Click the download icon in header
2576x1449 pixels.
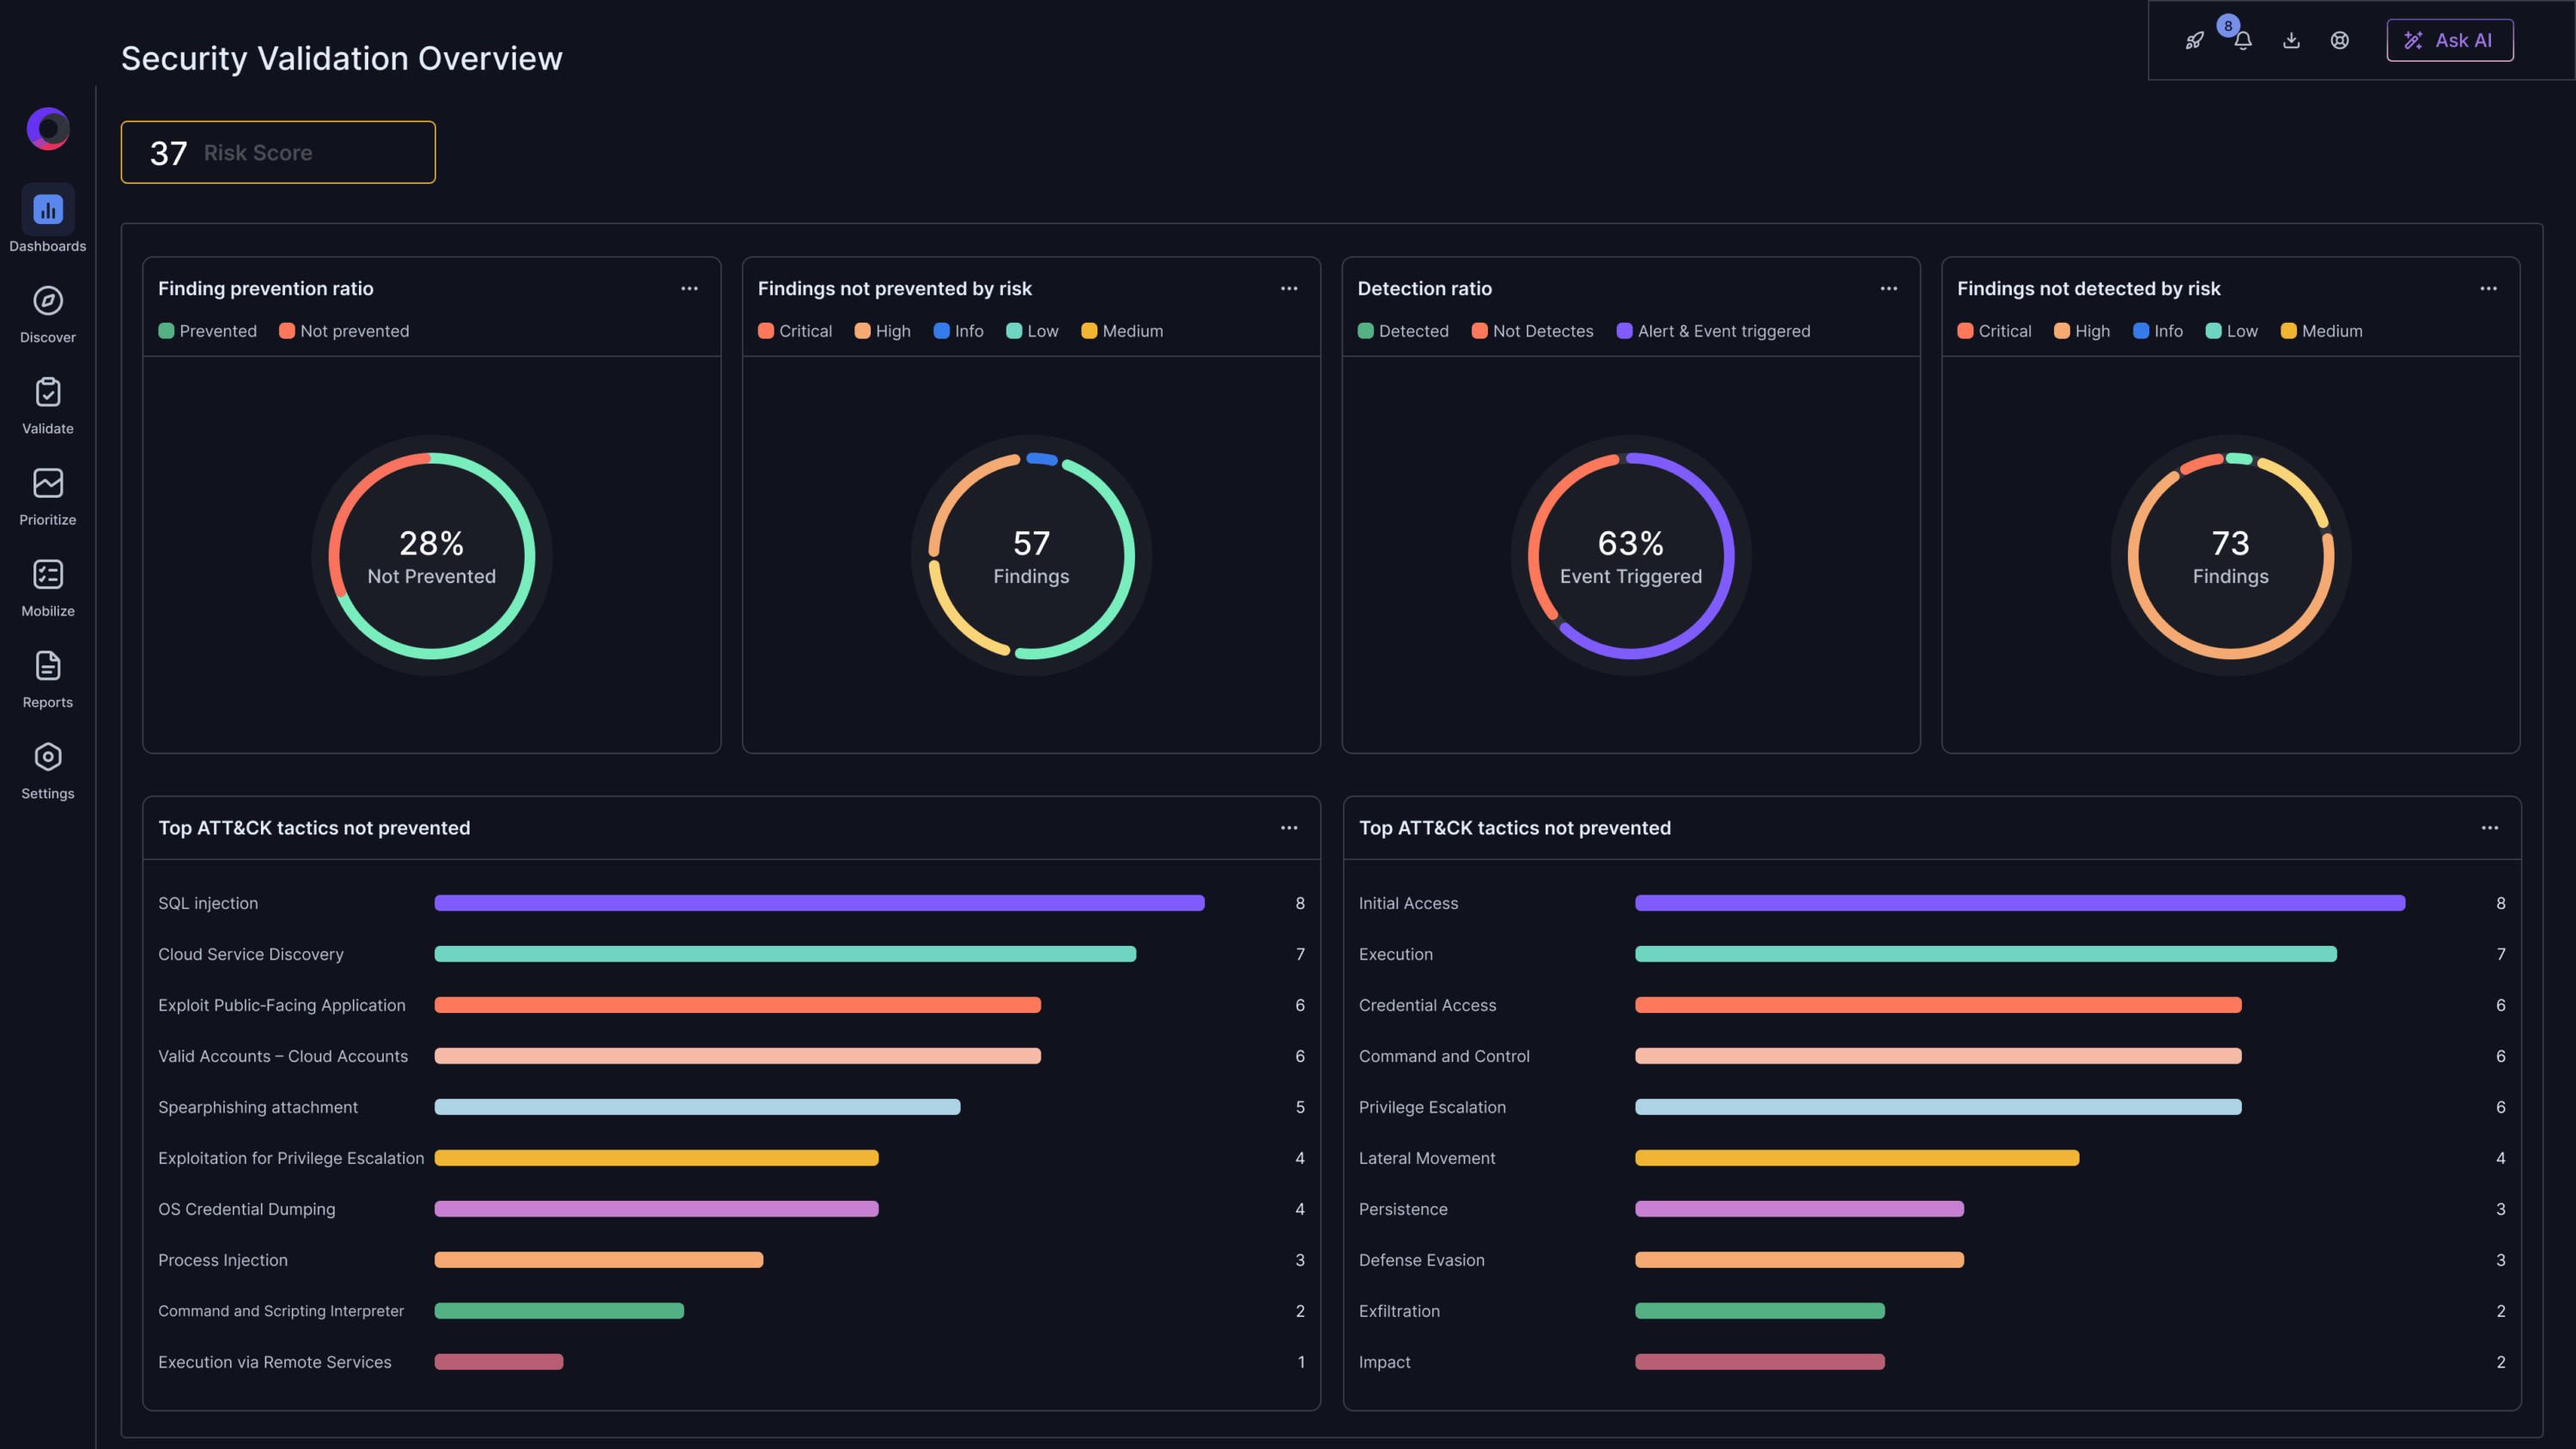[2291, 41]
